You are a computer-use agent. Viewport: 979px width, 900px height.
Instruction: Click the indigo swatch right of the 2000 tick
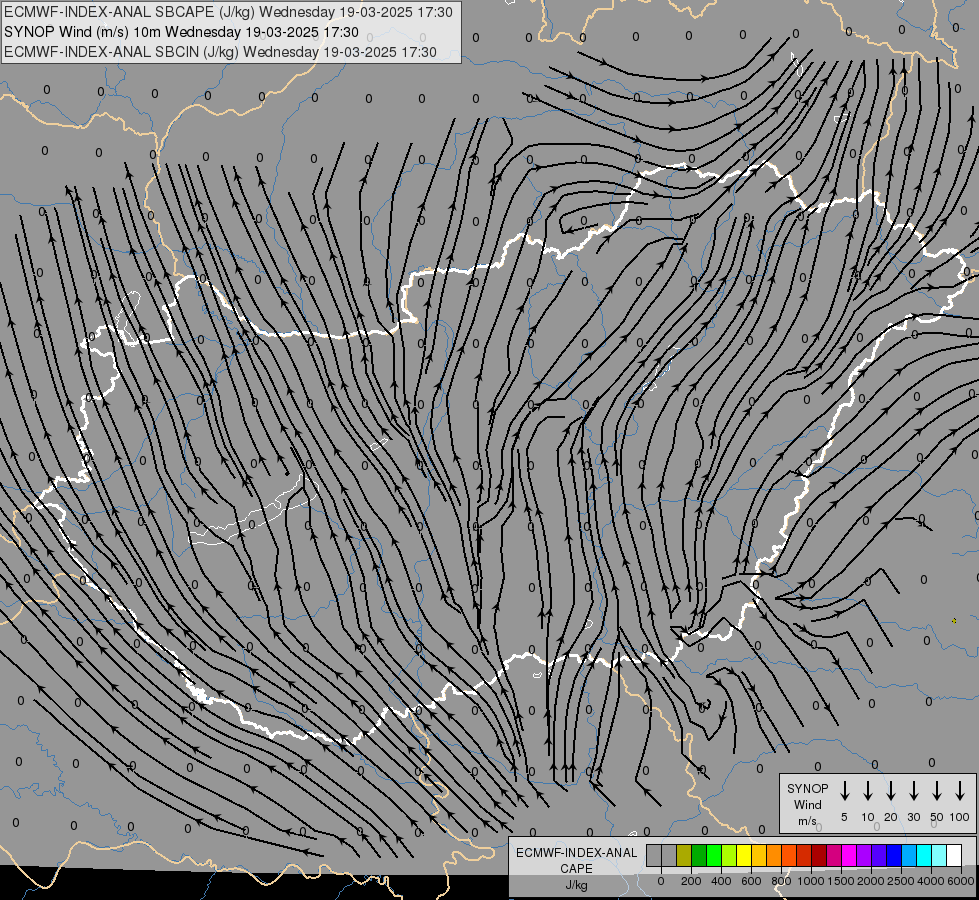[x=878, y=855]
